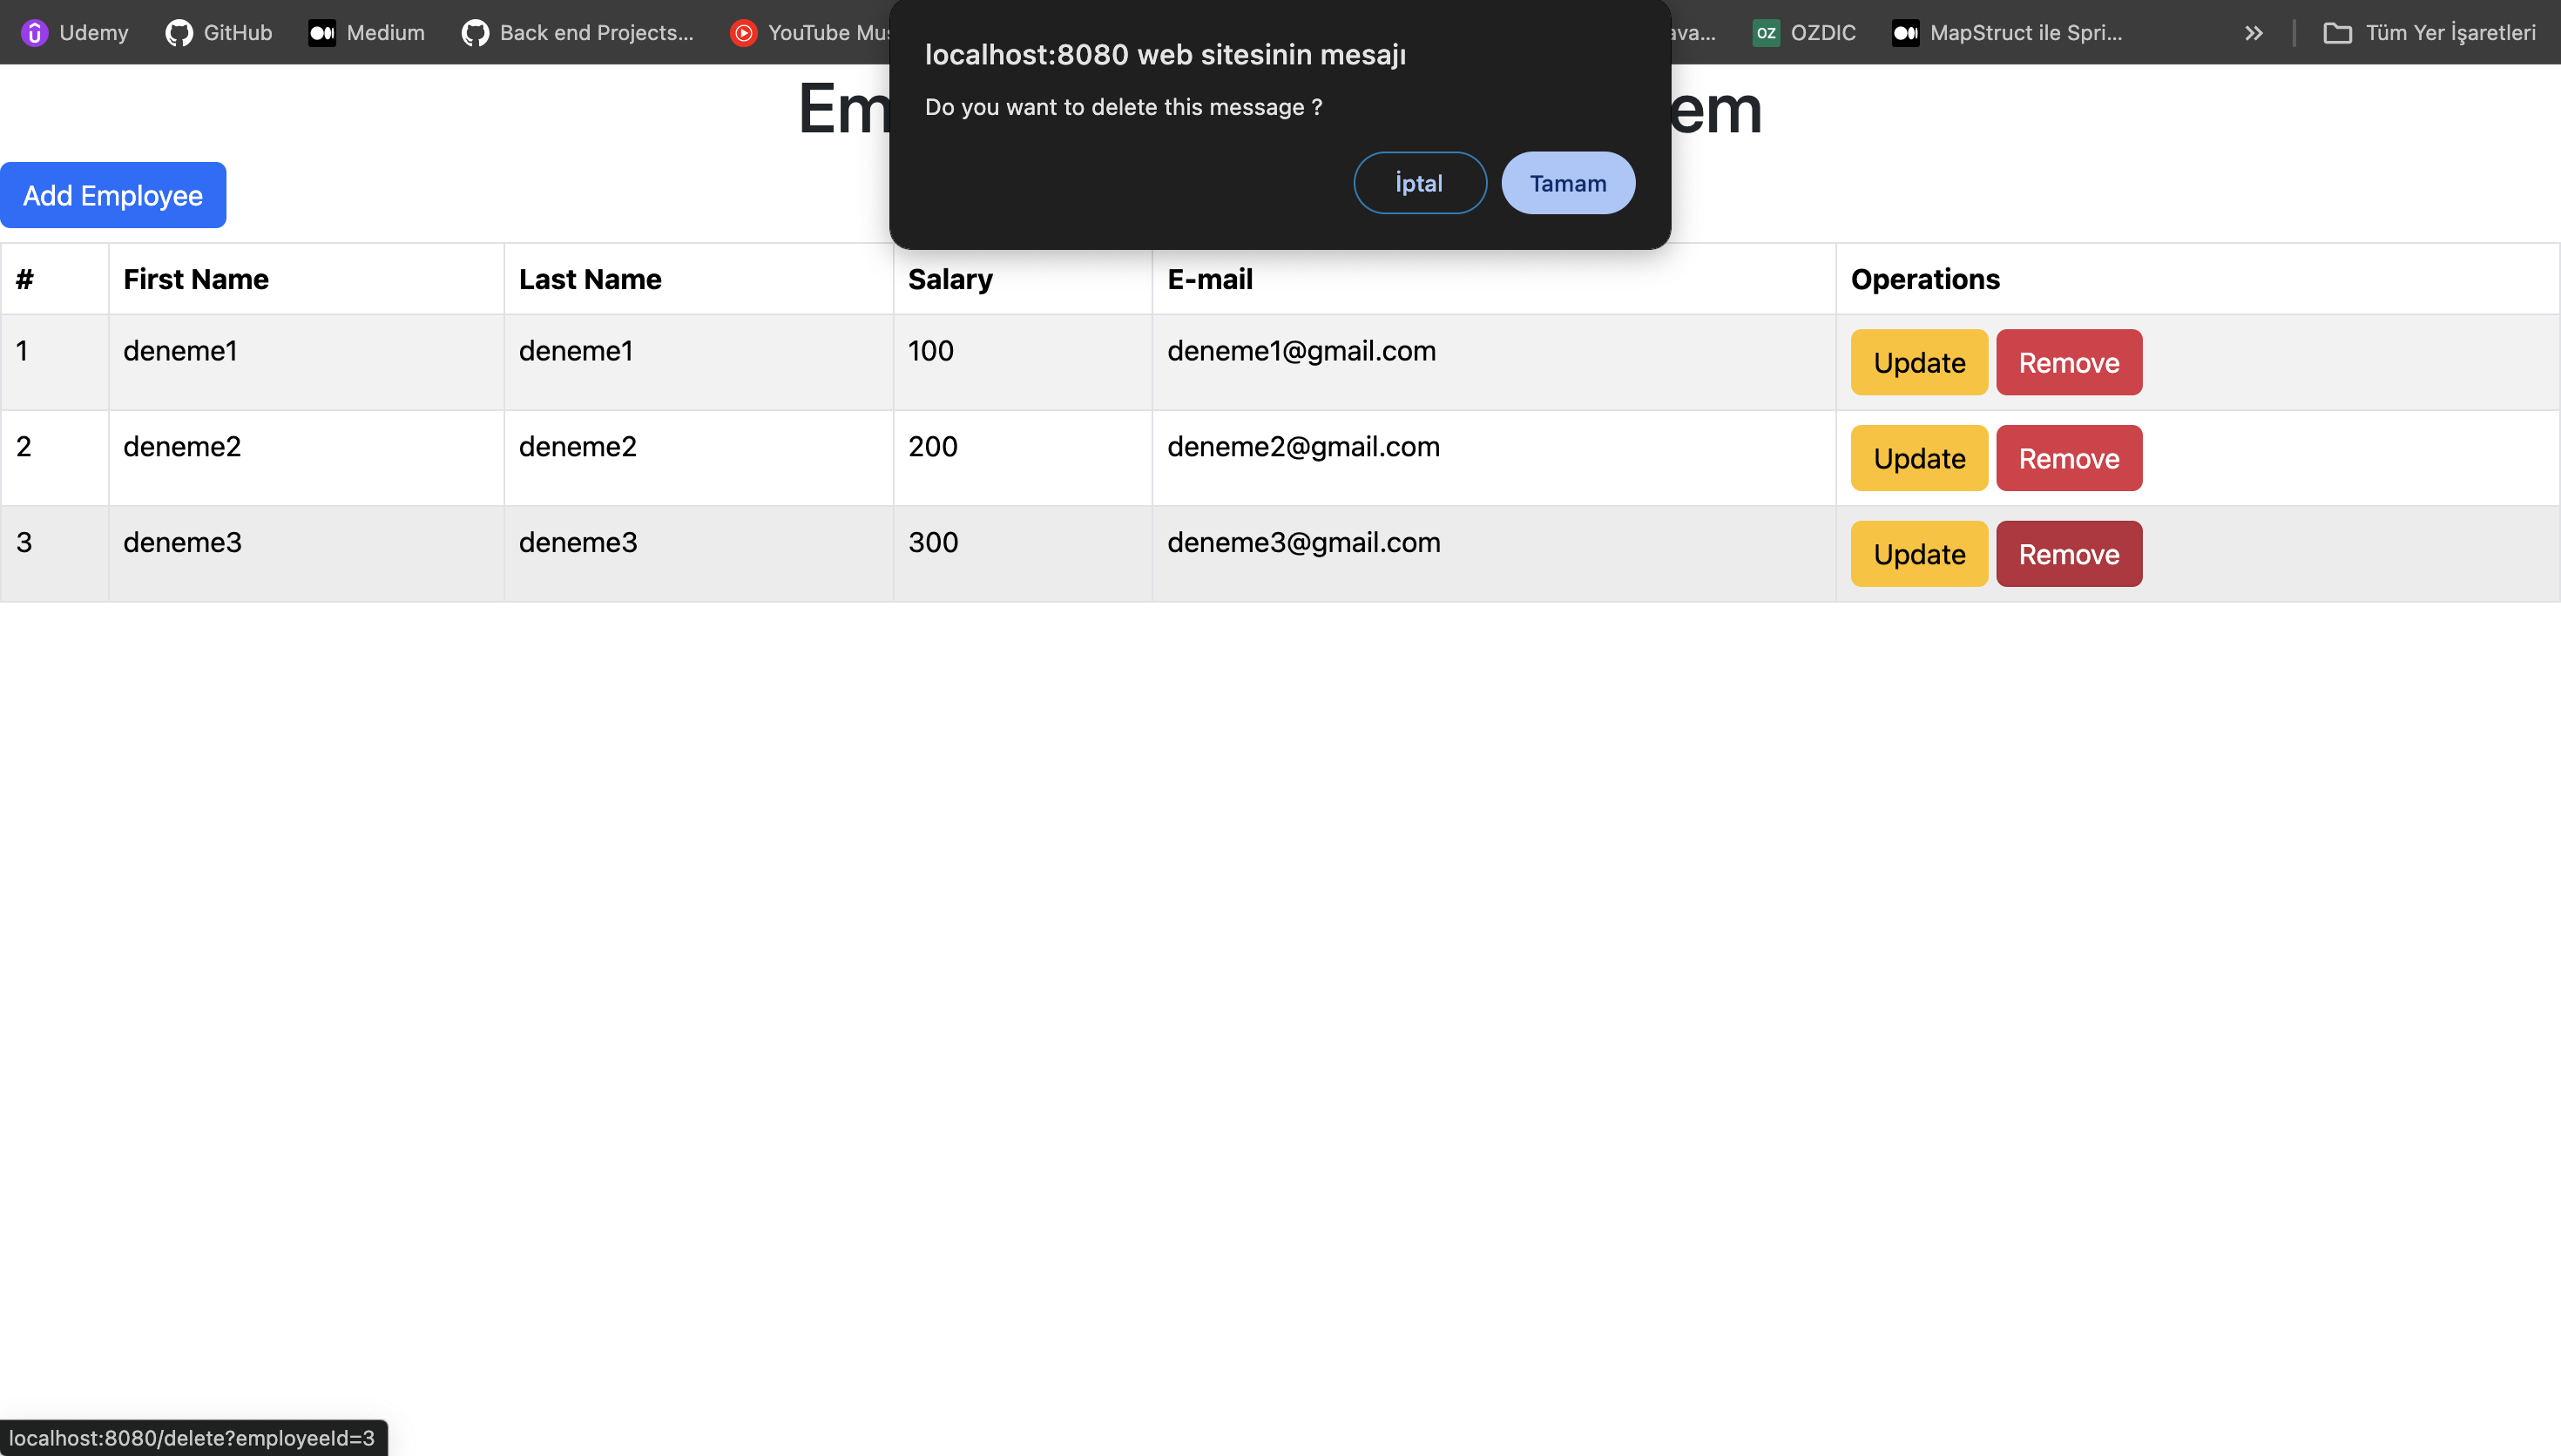Open the OZDIC bookmark

pos(1803,33)
